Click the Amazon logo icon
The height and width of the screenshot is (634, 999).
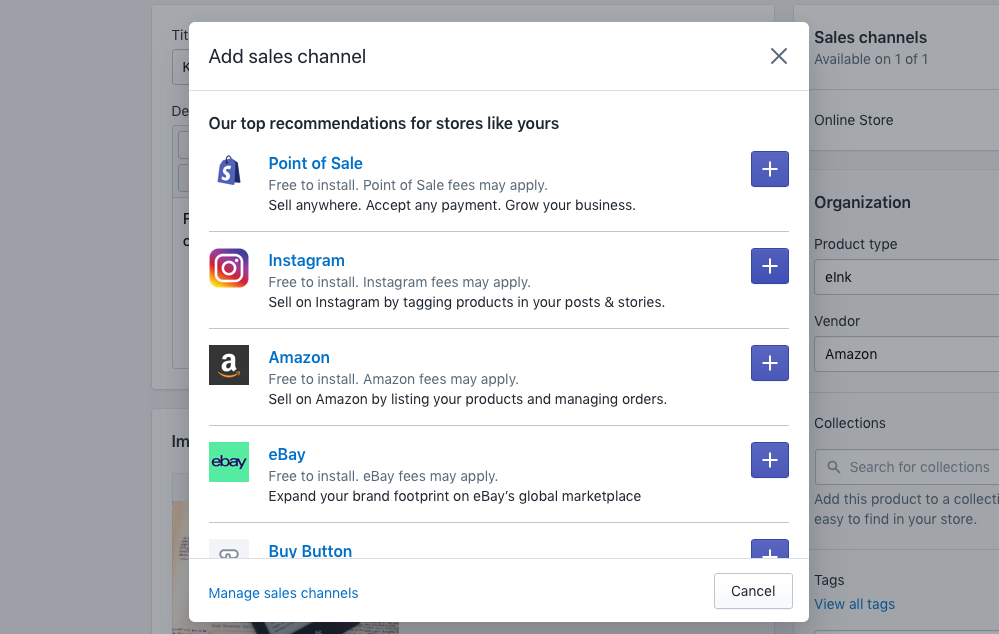(x=229, y=365)
